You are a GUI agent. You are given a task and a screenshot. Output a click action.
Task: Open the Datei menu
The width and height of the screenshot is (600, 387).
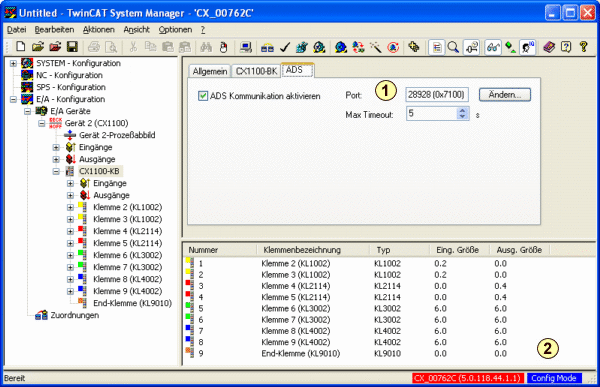point(16,29)
